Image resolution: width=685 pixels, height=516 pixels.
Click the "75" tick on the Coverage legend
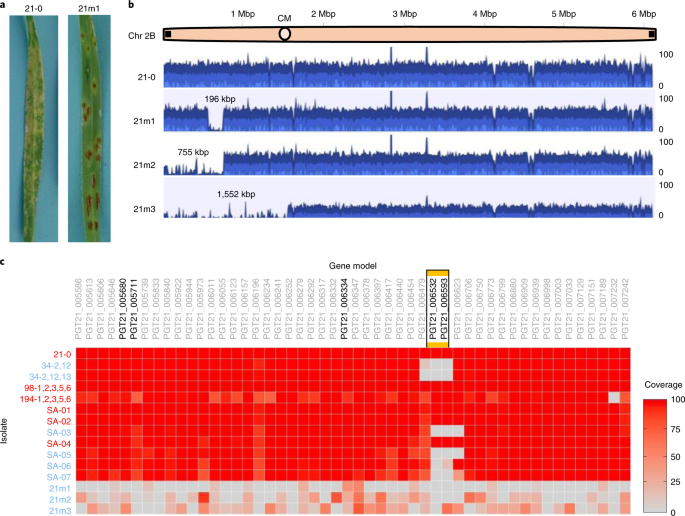[x=675, y=429]
